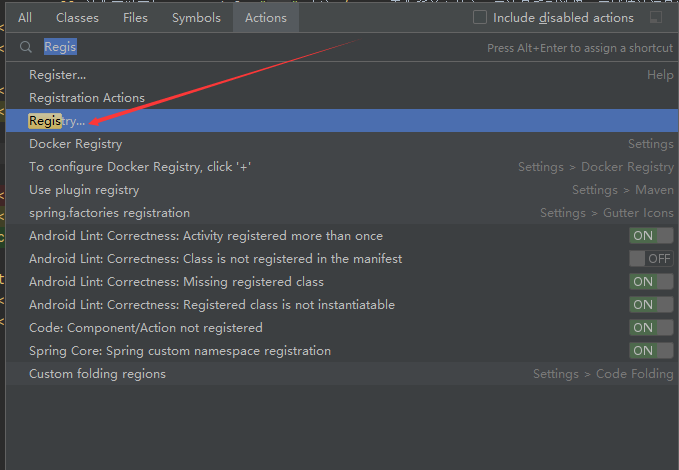Image resolution: width=679 pixels, height=470 pixels.
Task: Open the Files tab
Action: pos(135,18)
